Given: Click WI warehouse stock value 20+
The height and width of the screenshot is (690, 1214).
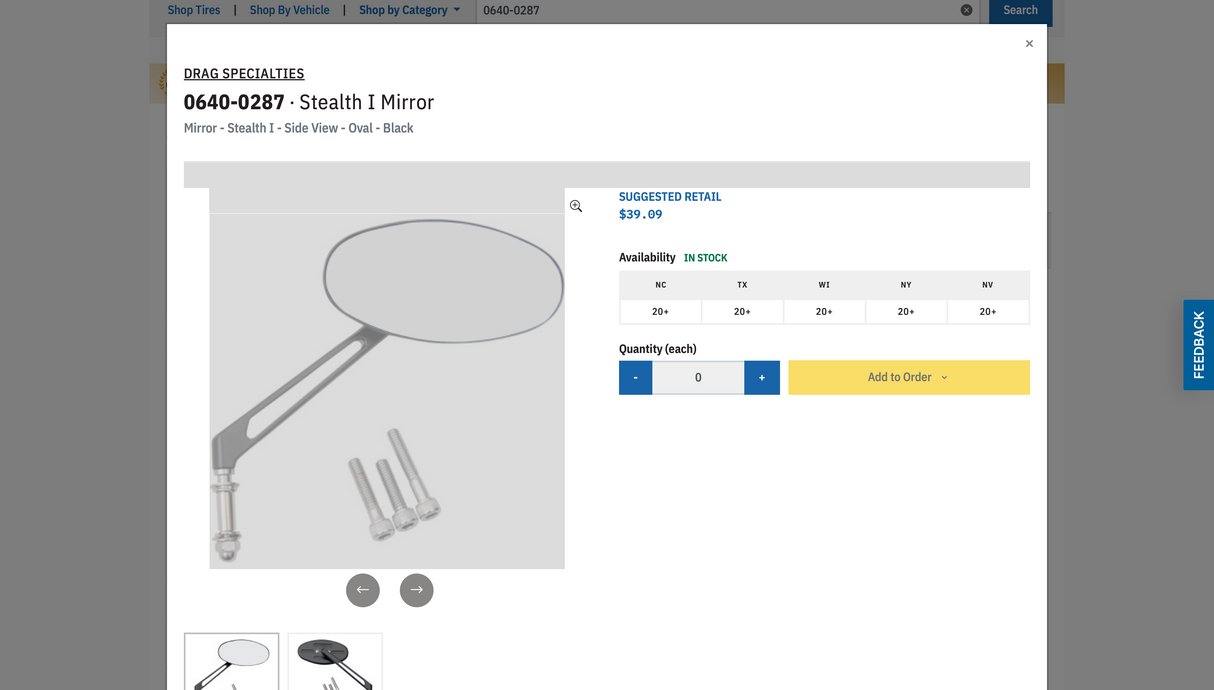Looking at the screenshot, I should pyautogui.click(x=824, y=312).
